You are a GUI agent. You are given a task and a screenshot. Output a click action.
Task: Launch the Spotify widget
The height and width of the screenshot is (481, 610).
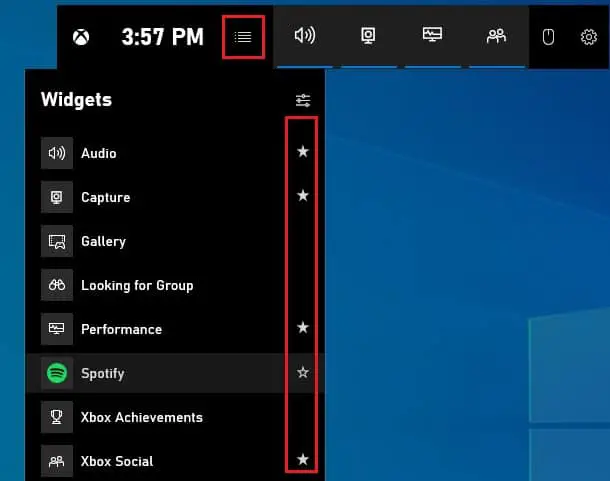point(175,373)
